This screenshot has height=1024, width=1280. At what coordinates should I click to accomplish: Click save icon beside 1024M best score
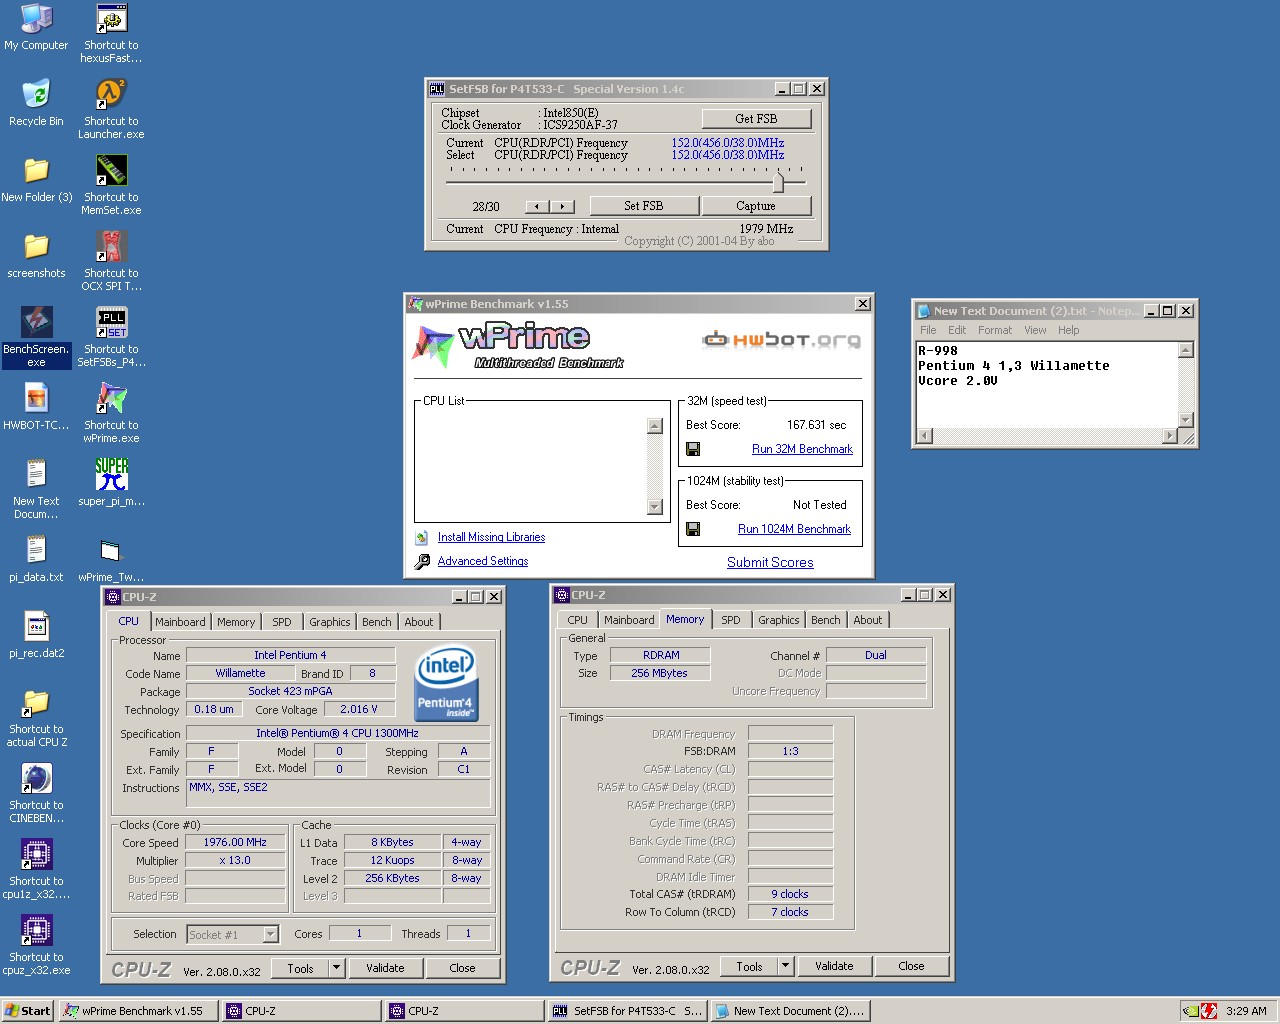(693, 529)
